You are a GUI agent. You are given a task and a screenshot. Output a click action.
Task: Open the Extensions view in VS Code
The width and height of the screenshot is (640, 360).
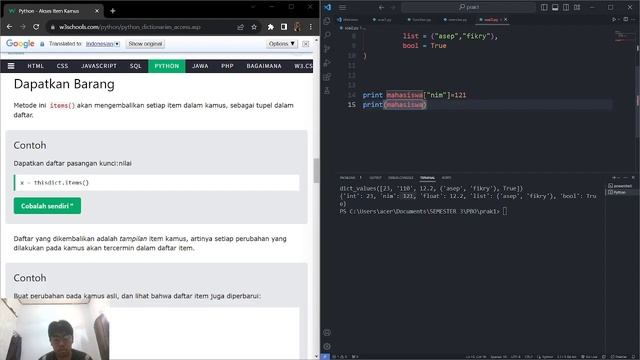click(327, 77)
